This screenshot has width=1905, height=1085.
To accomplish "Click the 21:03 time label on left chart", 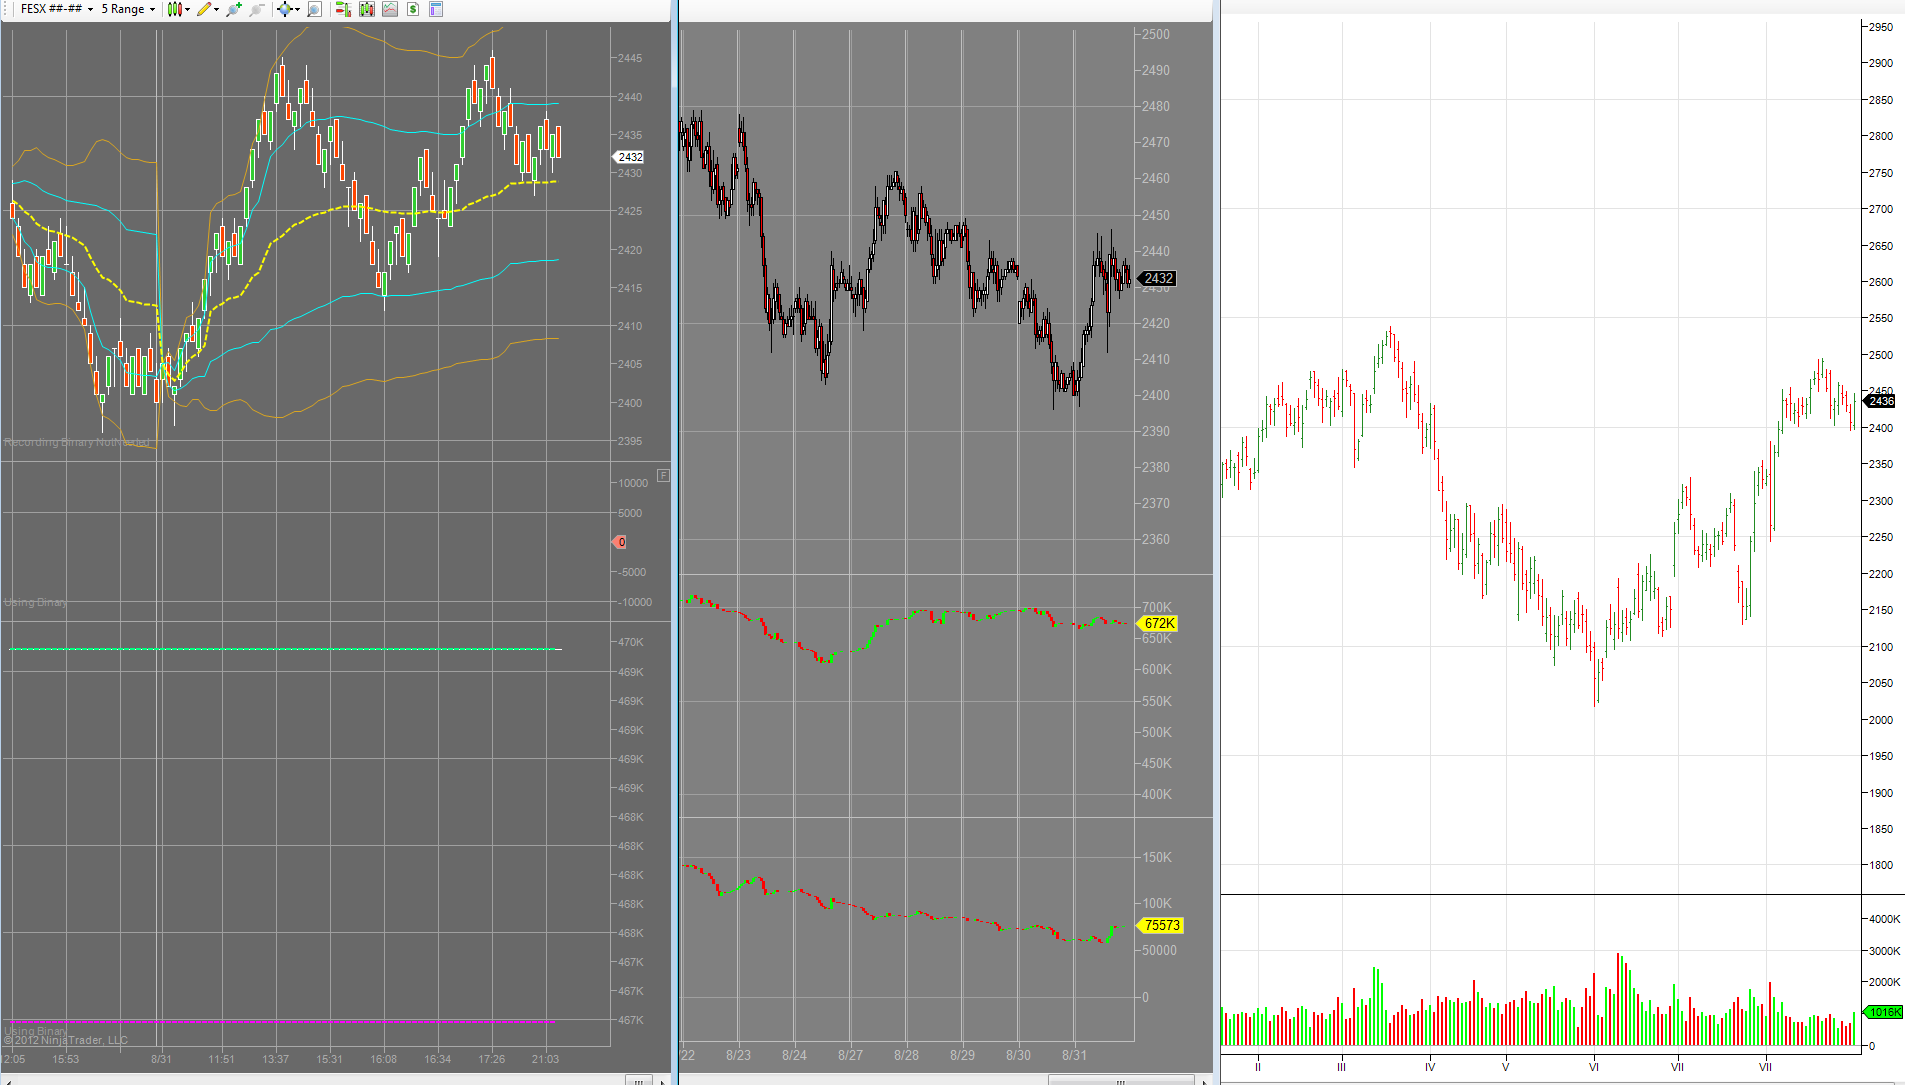I will coord(545,1059).
